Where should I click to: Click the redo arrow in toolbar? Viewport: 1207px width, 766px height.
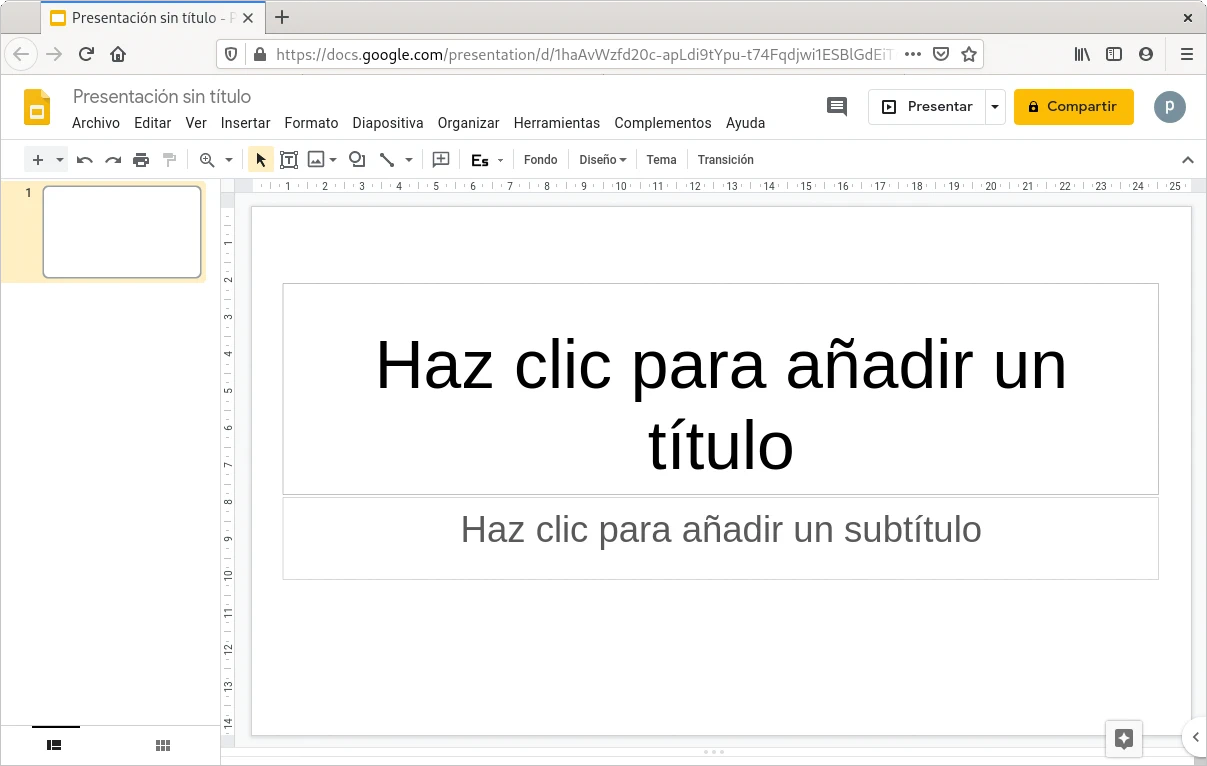coord(113,160)
